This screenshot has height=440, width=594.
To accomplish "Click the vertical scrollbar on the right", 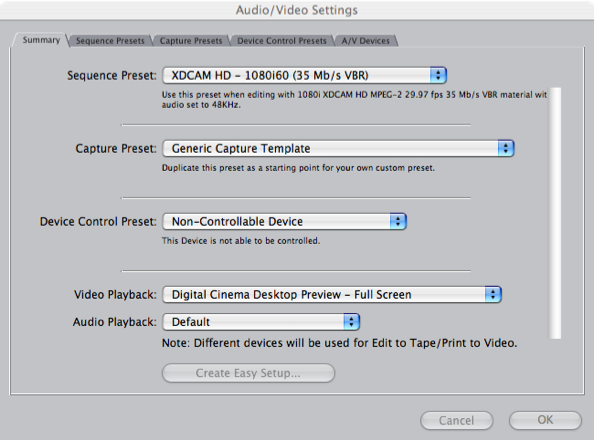I will click(555, 213).
